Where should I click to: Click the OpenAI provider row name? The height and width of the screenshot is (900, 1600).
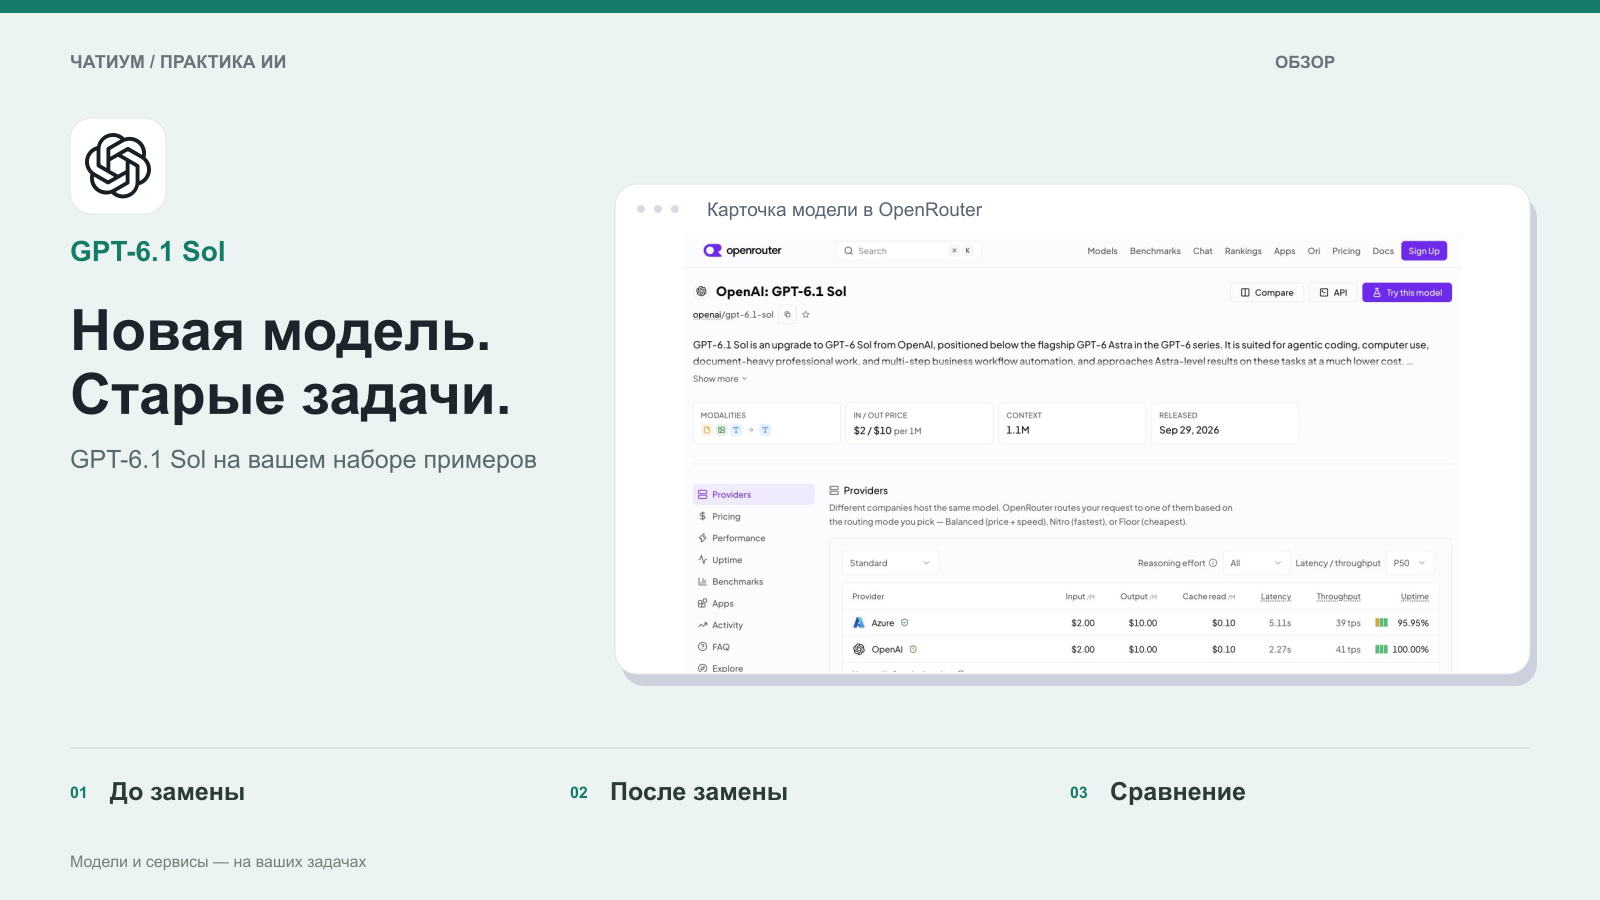(x=887, y=650)
